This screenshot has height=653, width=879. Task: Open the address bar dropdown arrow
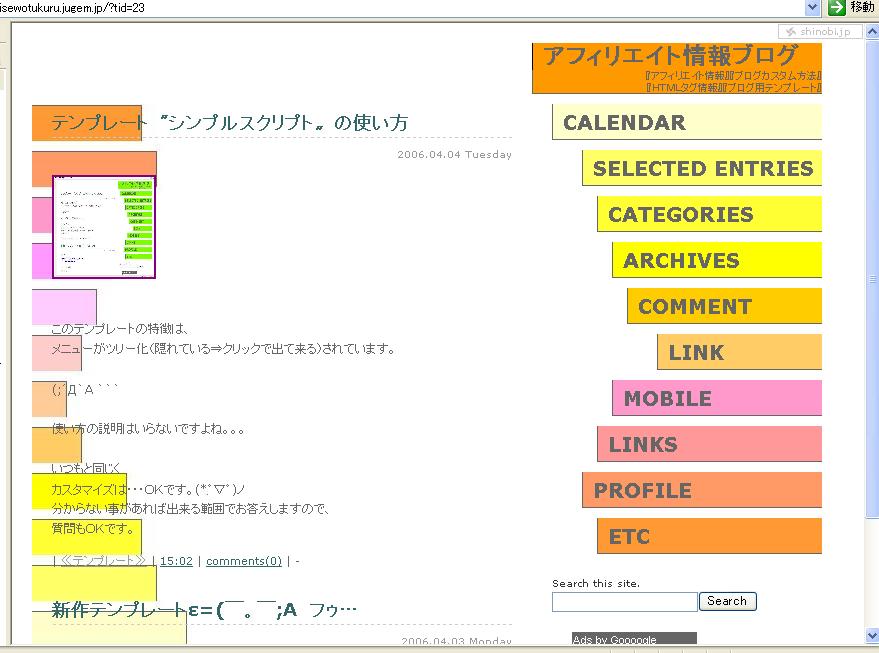(812, 7)
